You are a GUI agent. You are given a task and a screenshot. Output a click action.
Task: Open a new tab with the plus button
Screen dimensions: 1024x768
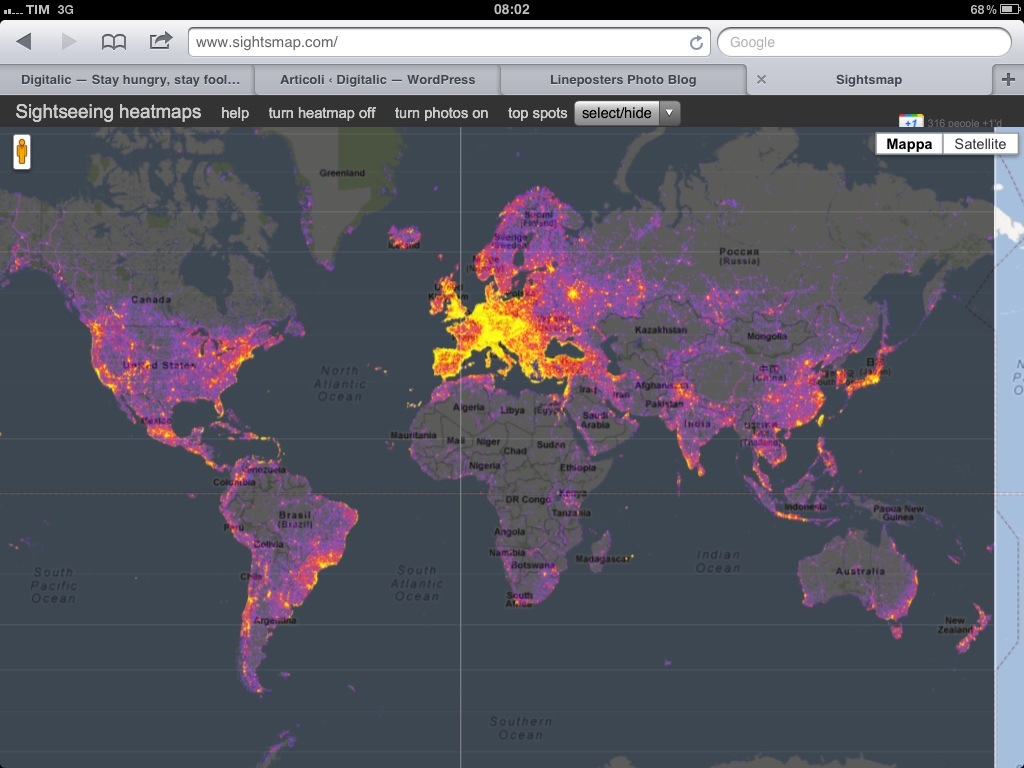click(x=1008, y=80)
